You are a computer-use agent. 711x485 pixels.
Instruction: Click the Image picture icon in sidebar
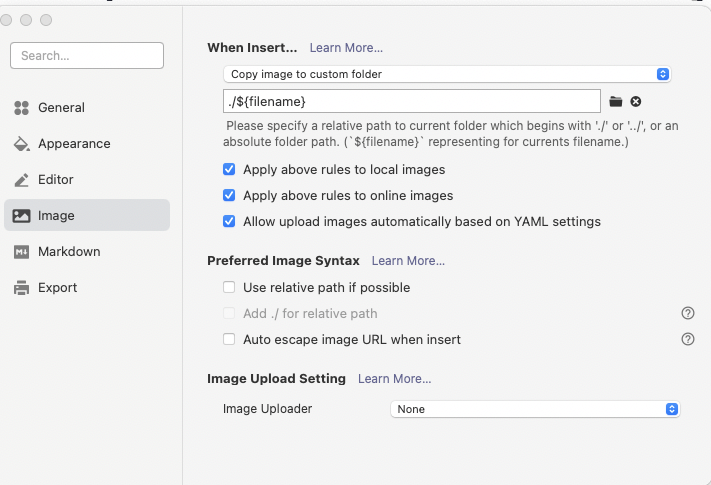(21, 216)
